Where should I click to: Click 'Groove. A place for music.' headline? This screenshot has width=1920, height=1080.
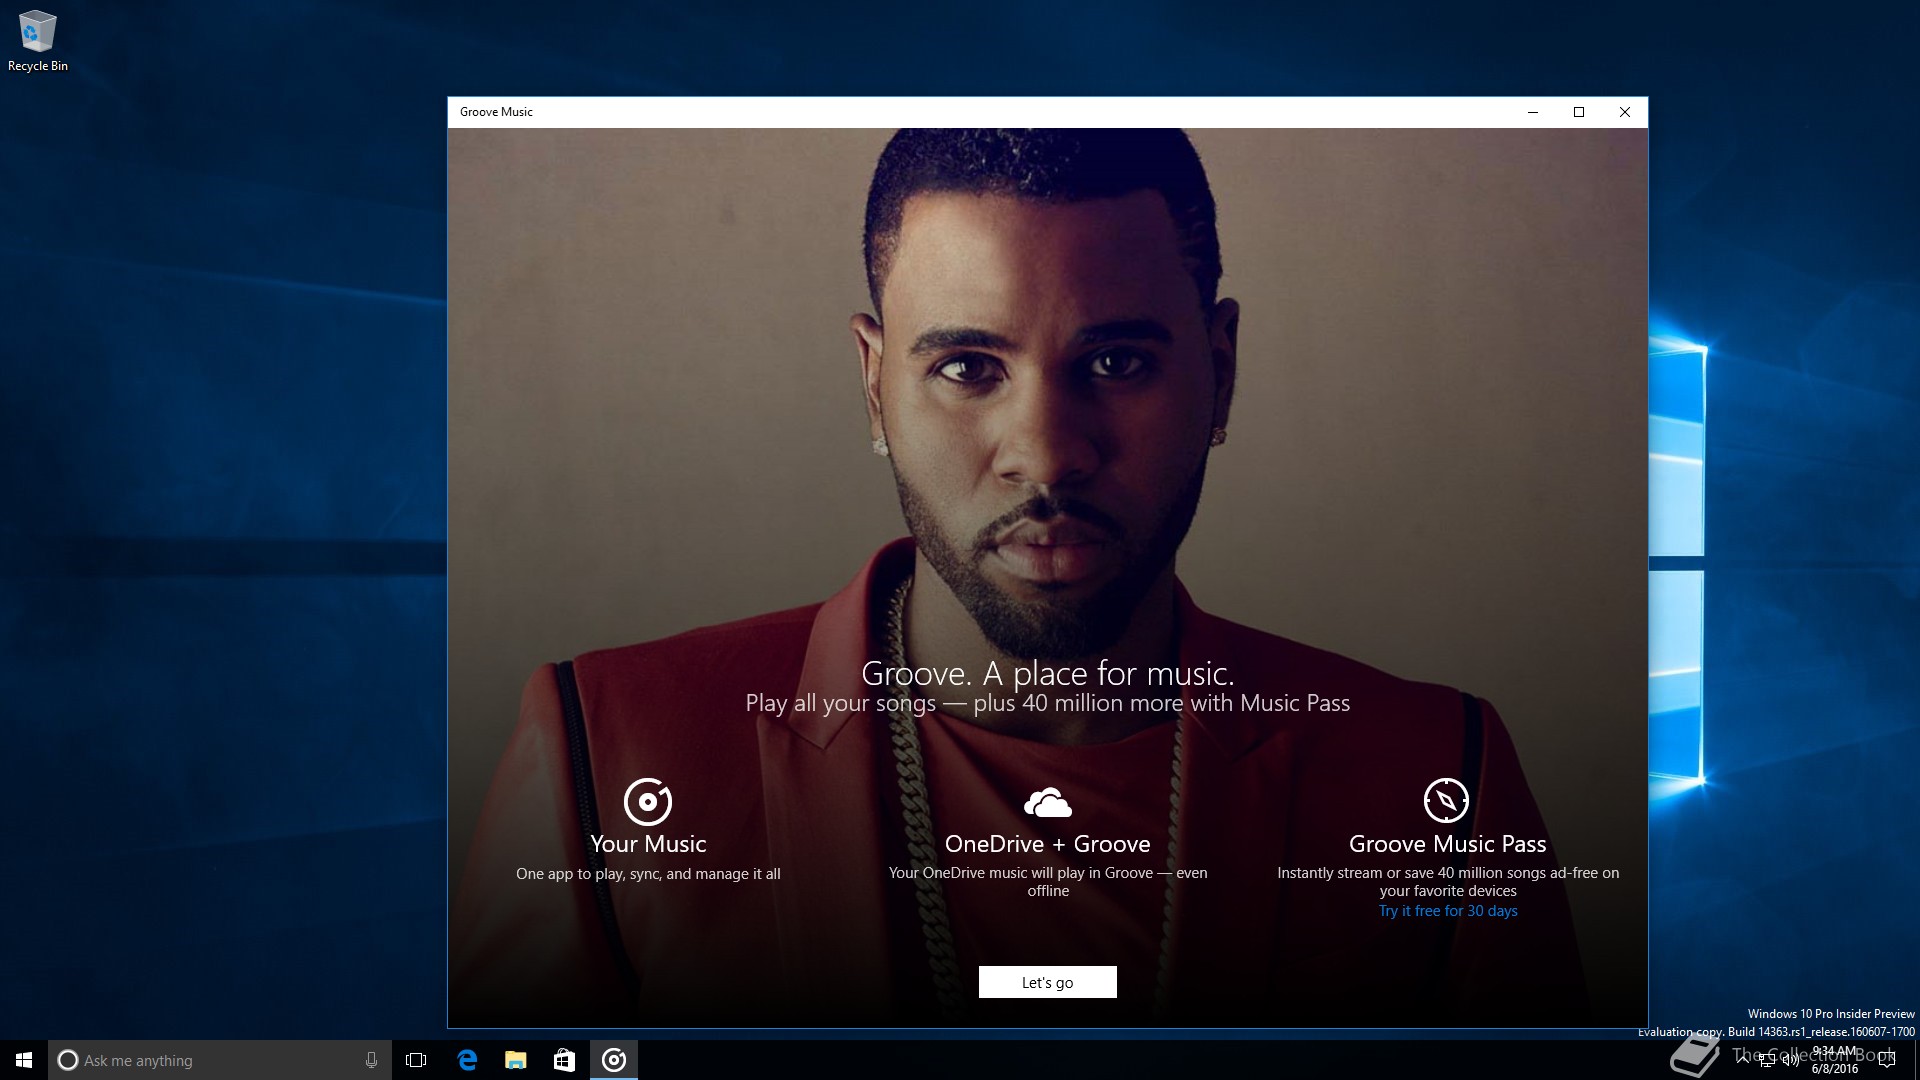1047,673
